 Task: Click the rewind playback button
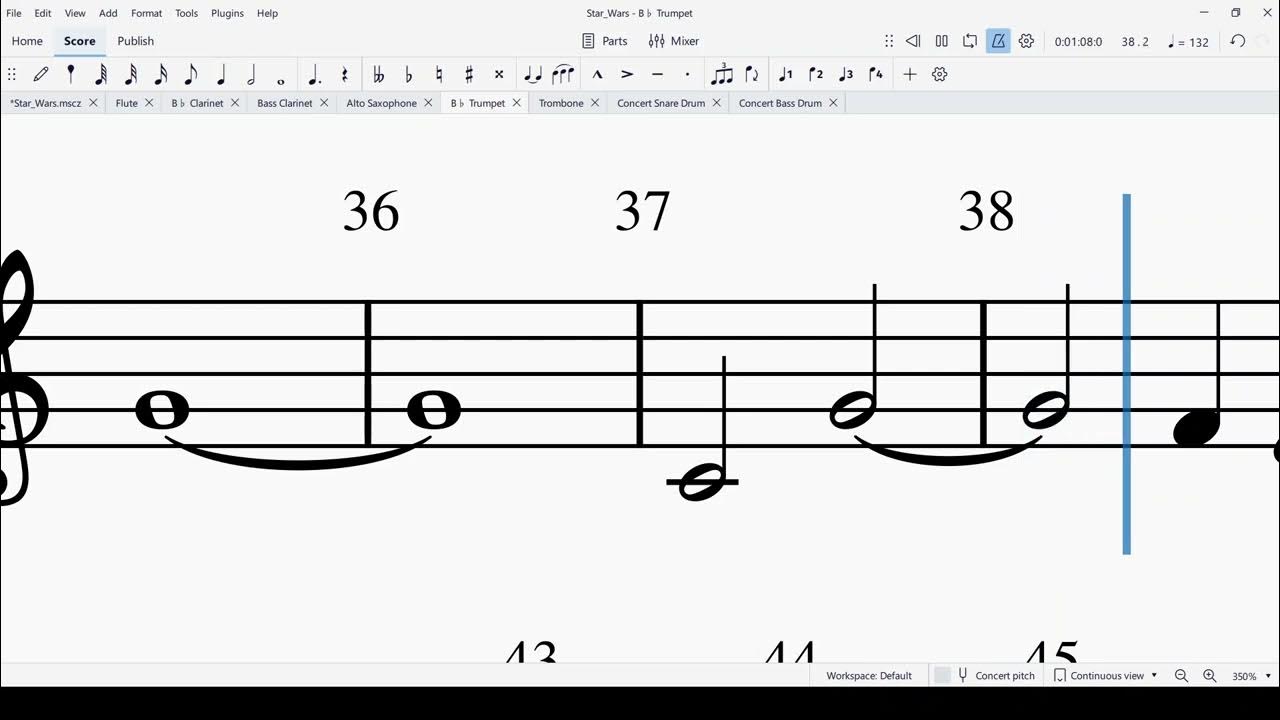coord(913,41)
